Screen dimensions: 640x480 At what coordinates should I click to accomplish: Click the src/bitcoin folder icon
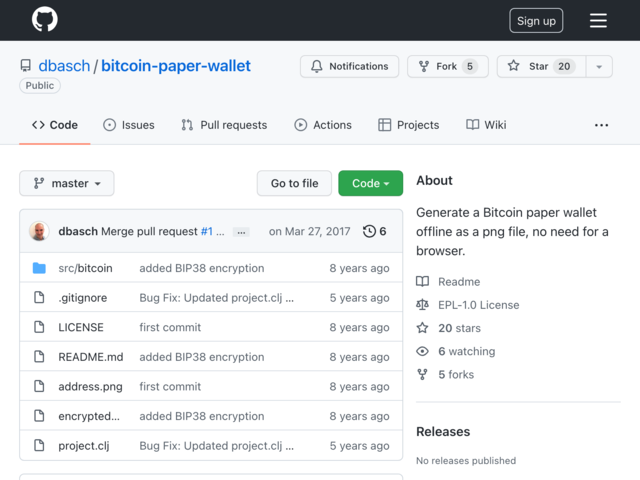coord(40,268)
